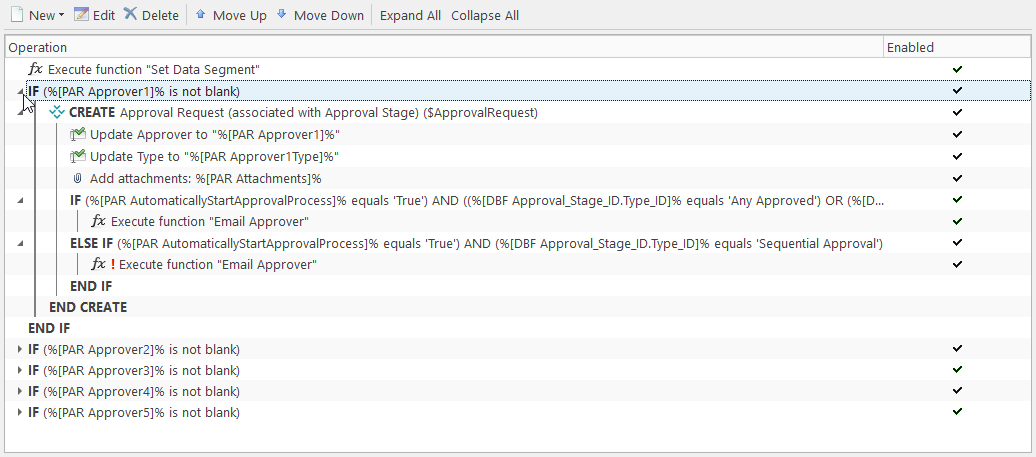Click the Edit pencil icon
1036x457 pixels.
81,15
